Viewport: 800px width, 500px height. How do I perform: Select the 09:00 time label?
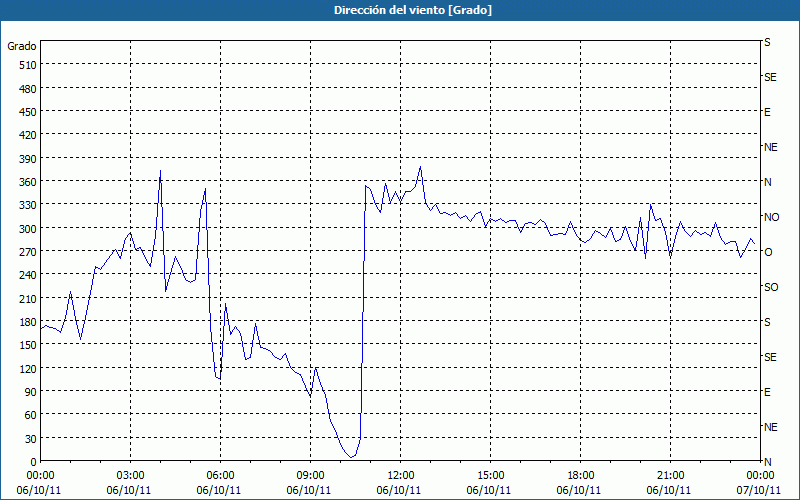(x=310, y=476)
